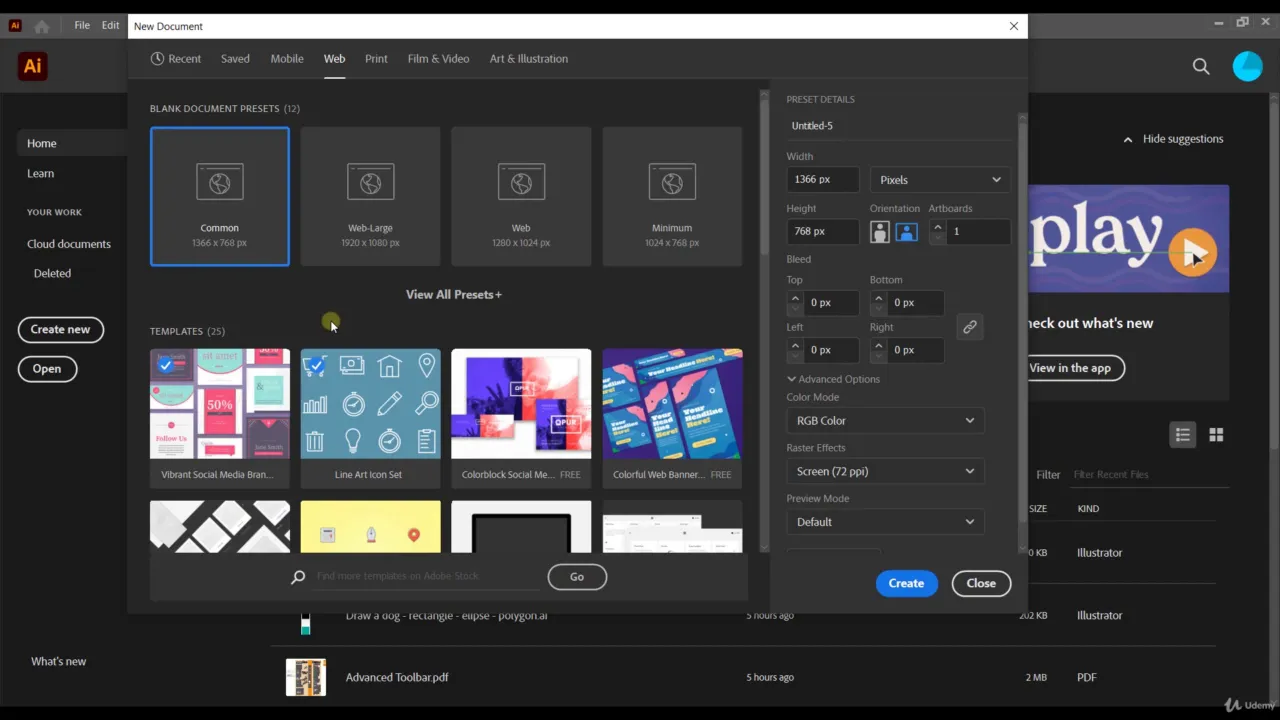The image size is (1280, 720).
Task: Click the Illustrator Ai home logo
Action: tap(33, 66)
